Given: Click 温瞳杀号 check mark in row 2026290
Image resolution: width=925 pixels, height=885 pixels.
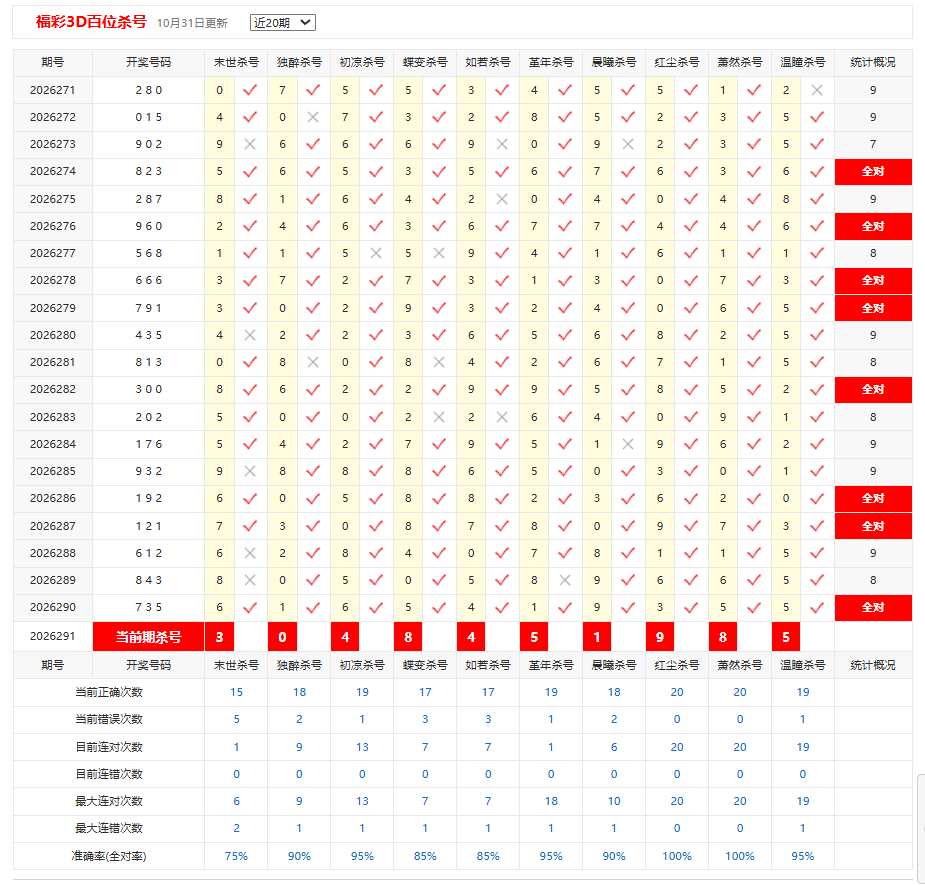Looking at the screenshot, I should 817,608.
